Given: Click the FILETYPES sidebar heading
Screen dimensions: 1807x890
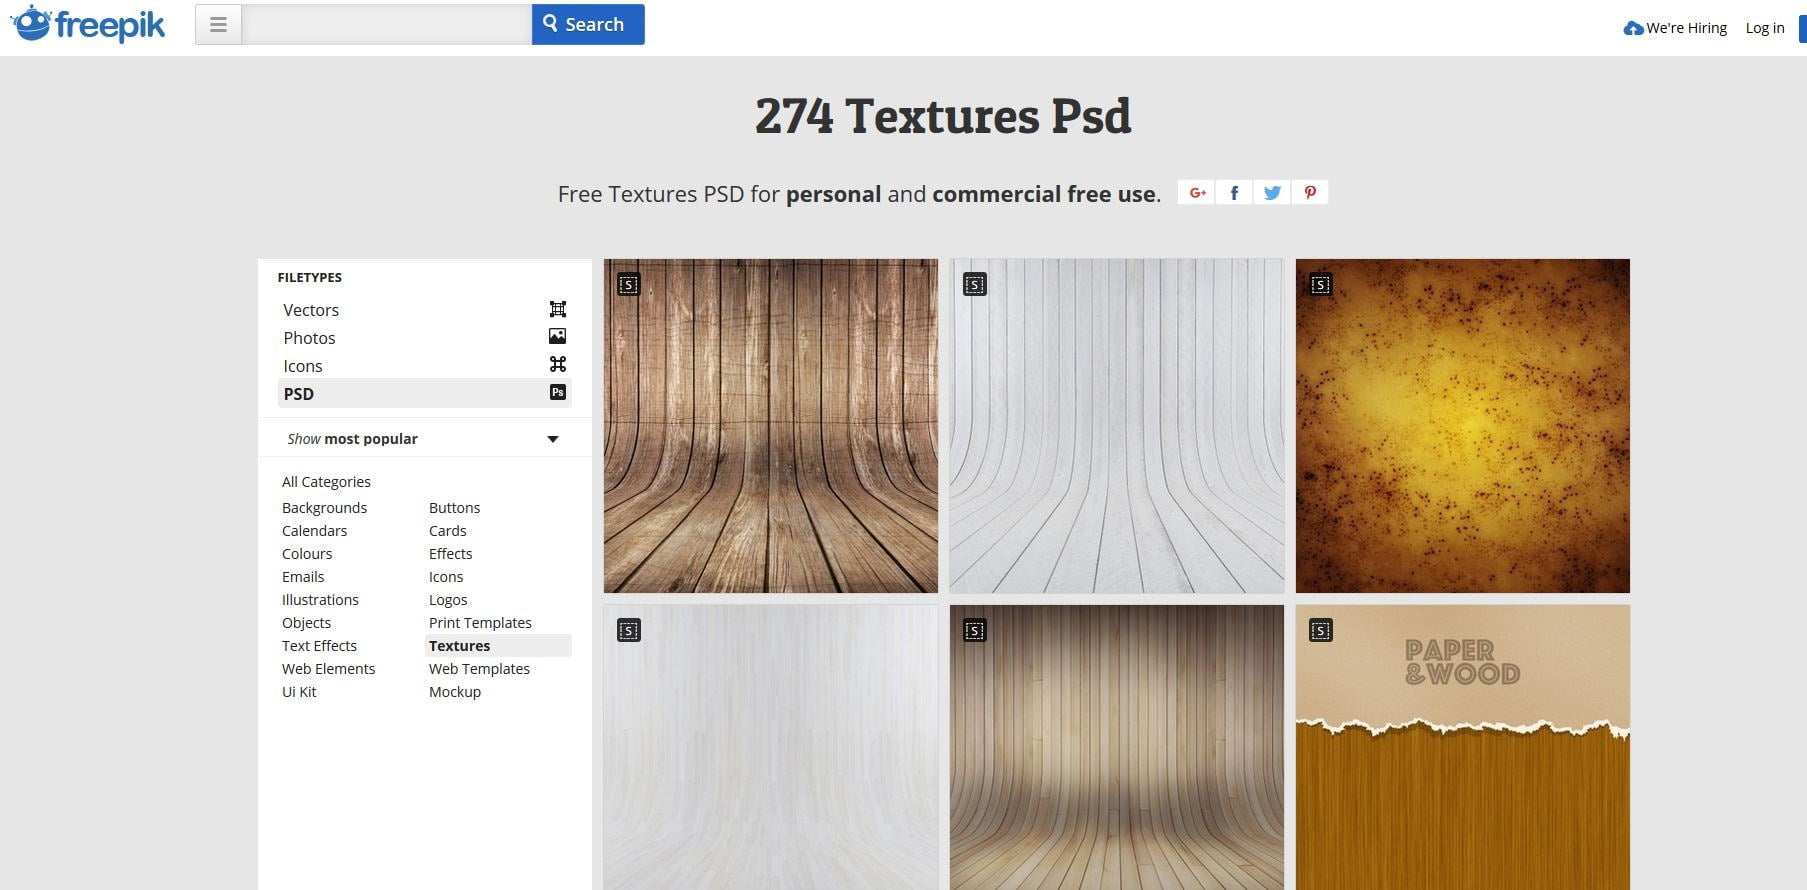Looking at the screenshot, I should point(310,278).
